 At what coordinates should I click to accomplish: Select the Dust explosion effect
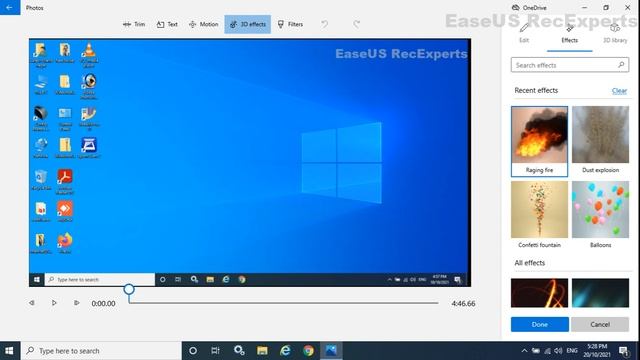pos(600,141)
